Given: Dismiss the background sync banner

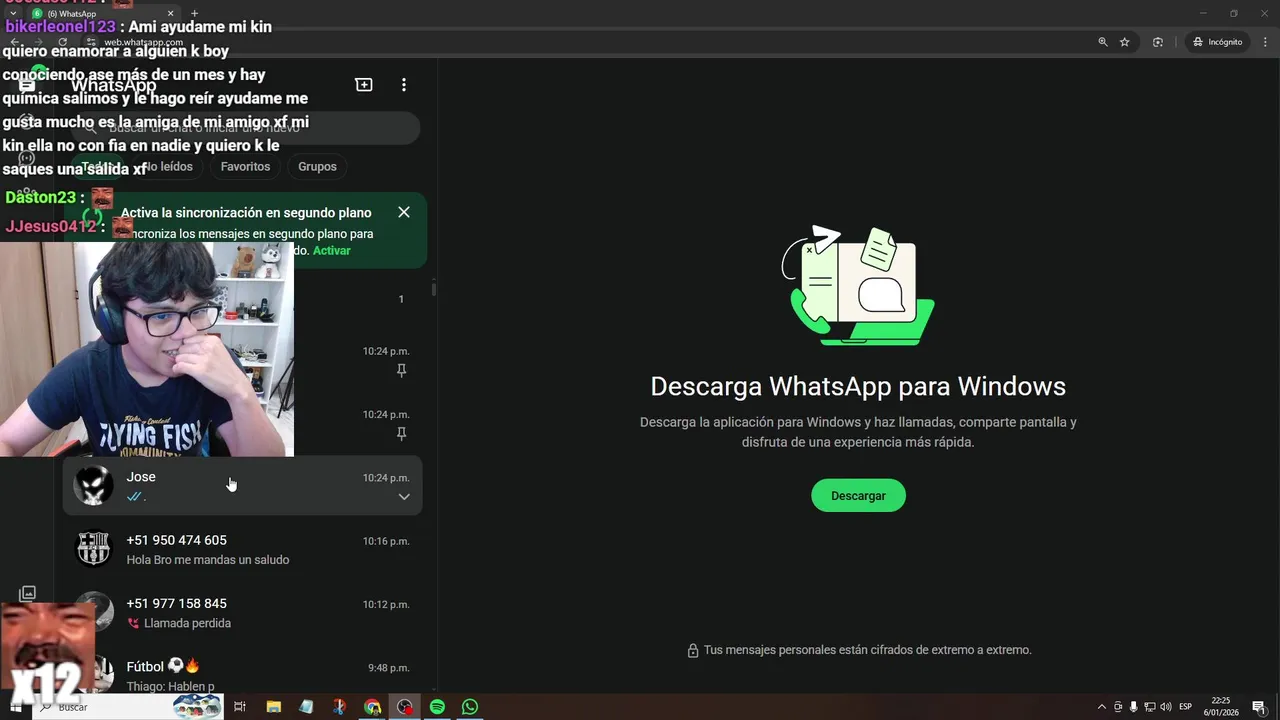Looking at the screenshot, I should [404, 212].
